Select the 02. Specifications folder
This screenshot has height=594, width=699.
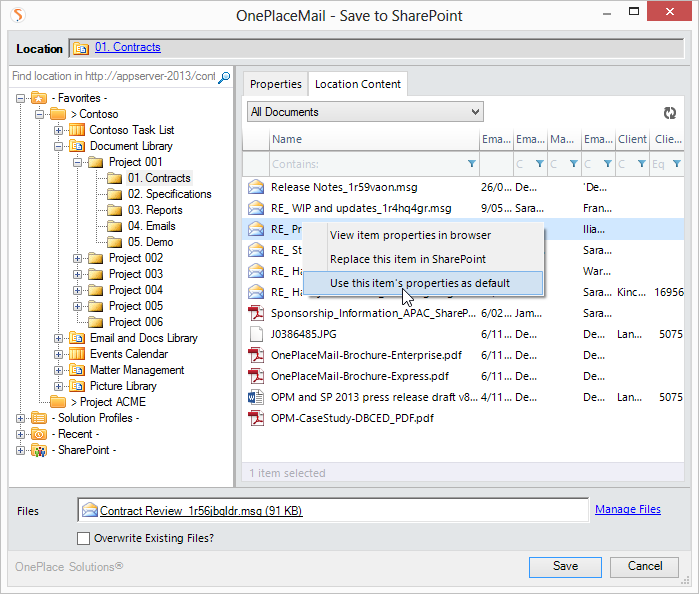(169, 194)
